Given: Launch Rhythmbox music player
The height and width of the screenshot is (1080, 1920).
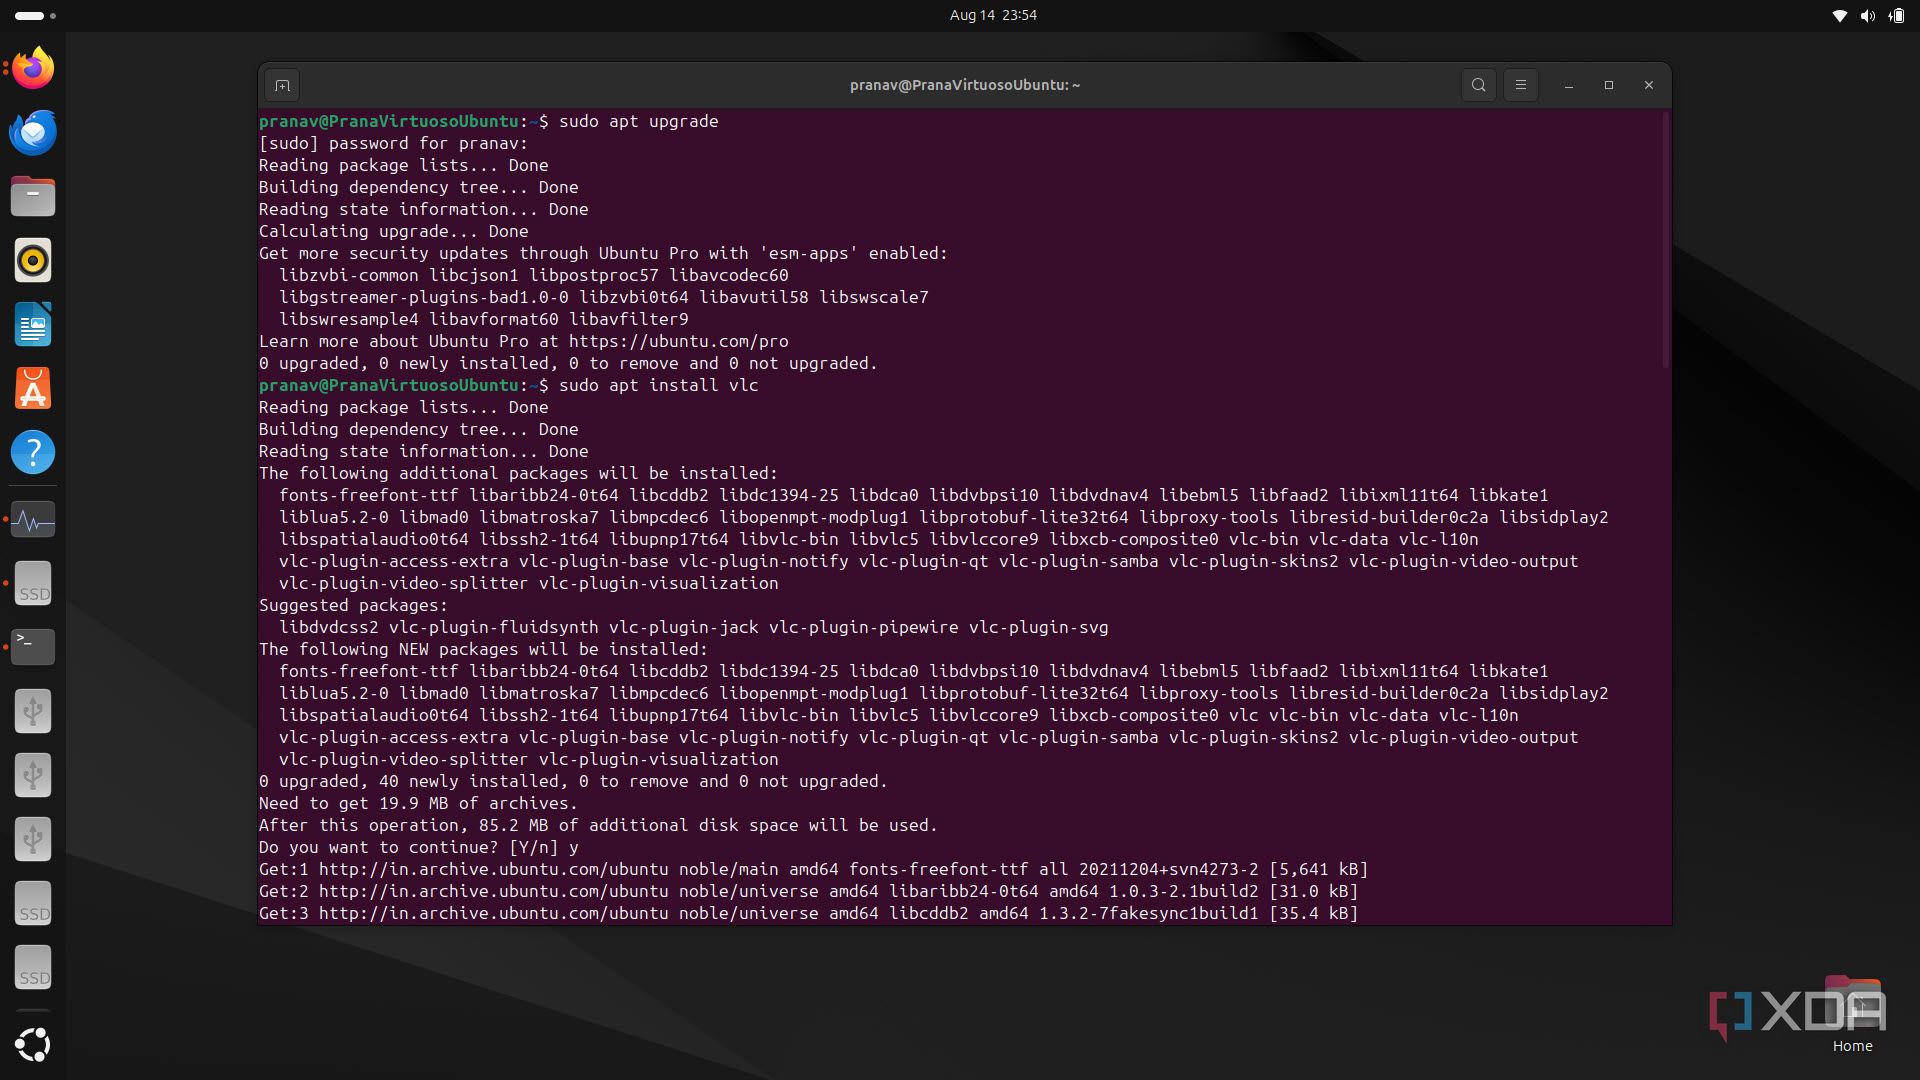Looking at the screenshot, I should point(33,260).
